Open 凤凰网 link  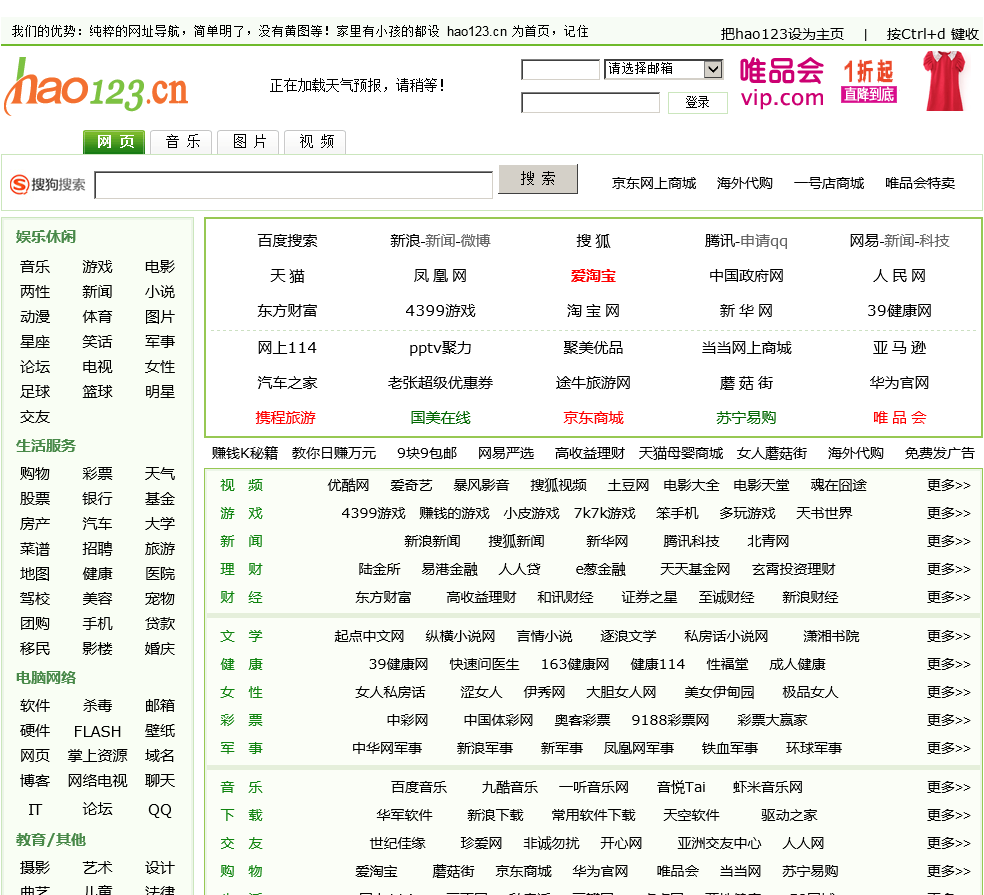[x=440, y=276]
